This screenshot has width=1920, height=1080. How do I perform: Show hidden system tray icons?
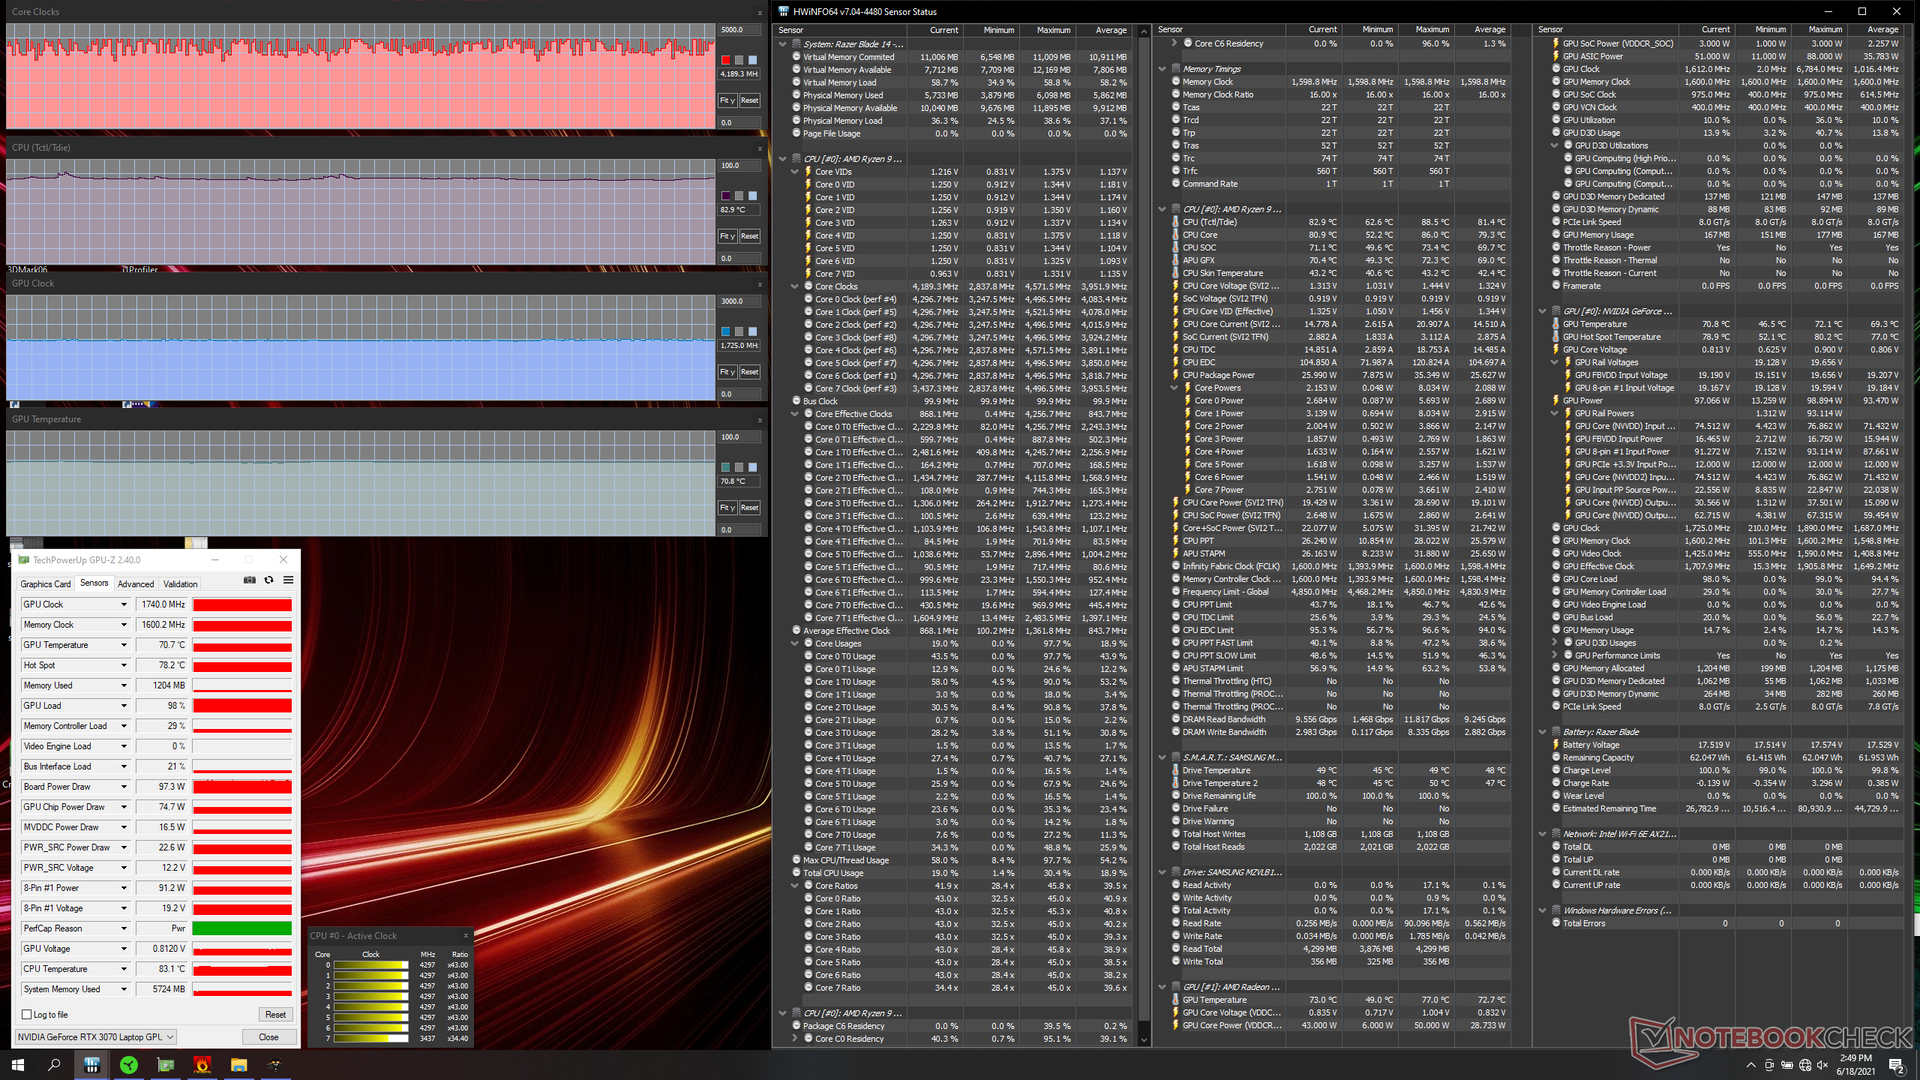click(x=1750, y=1065)
